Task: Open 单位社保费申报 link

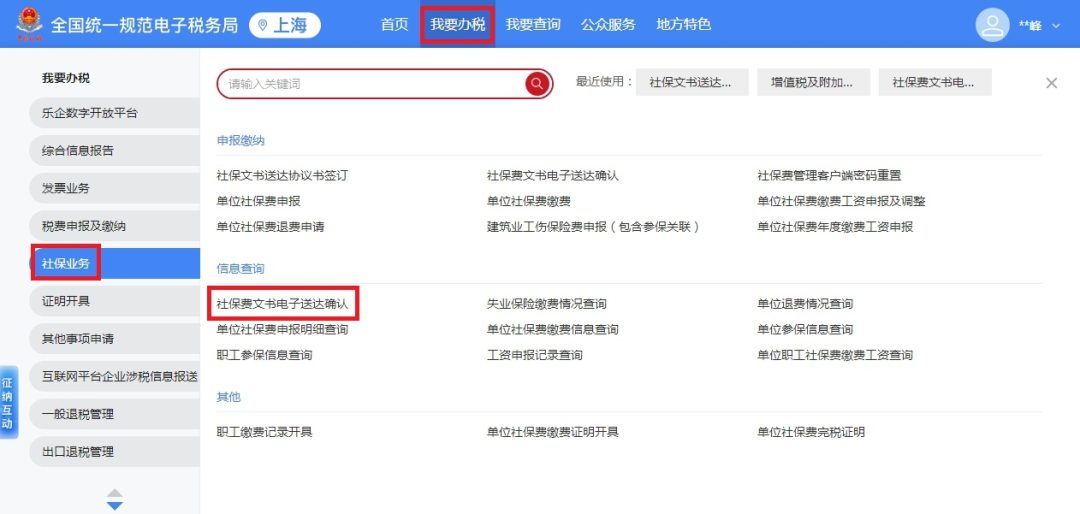Action: pos(258,201)
